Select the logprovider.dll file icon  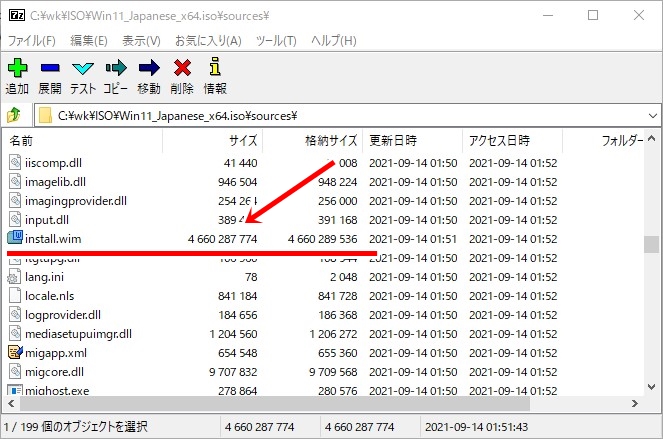tap(15, 314)
